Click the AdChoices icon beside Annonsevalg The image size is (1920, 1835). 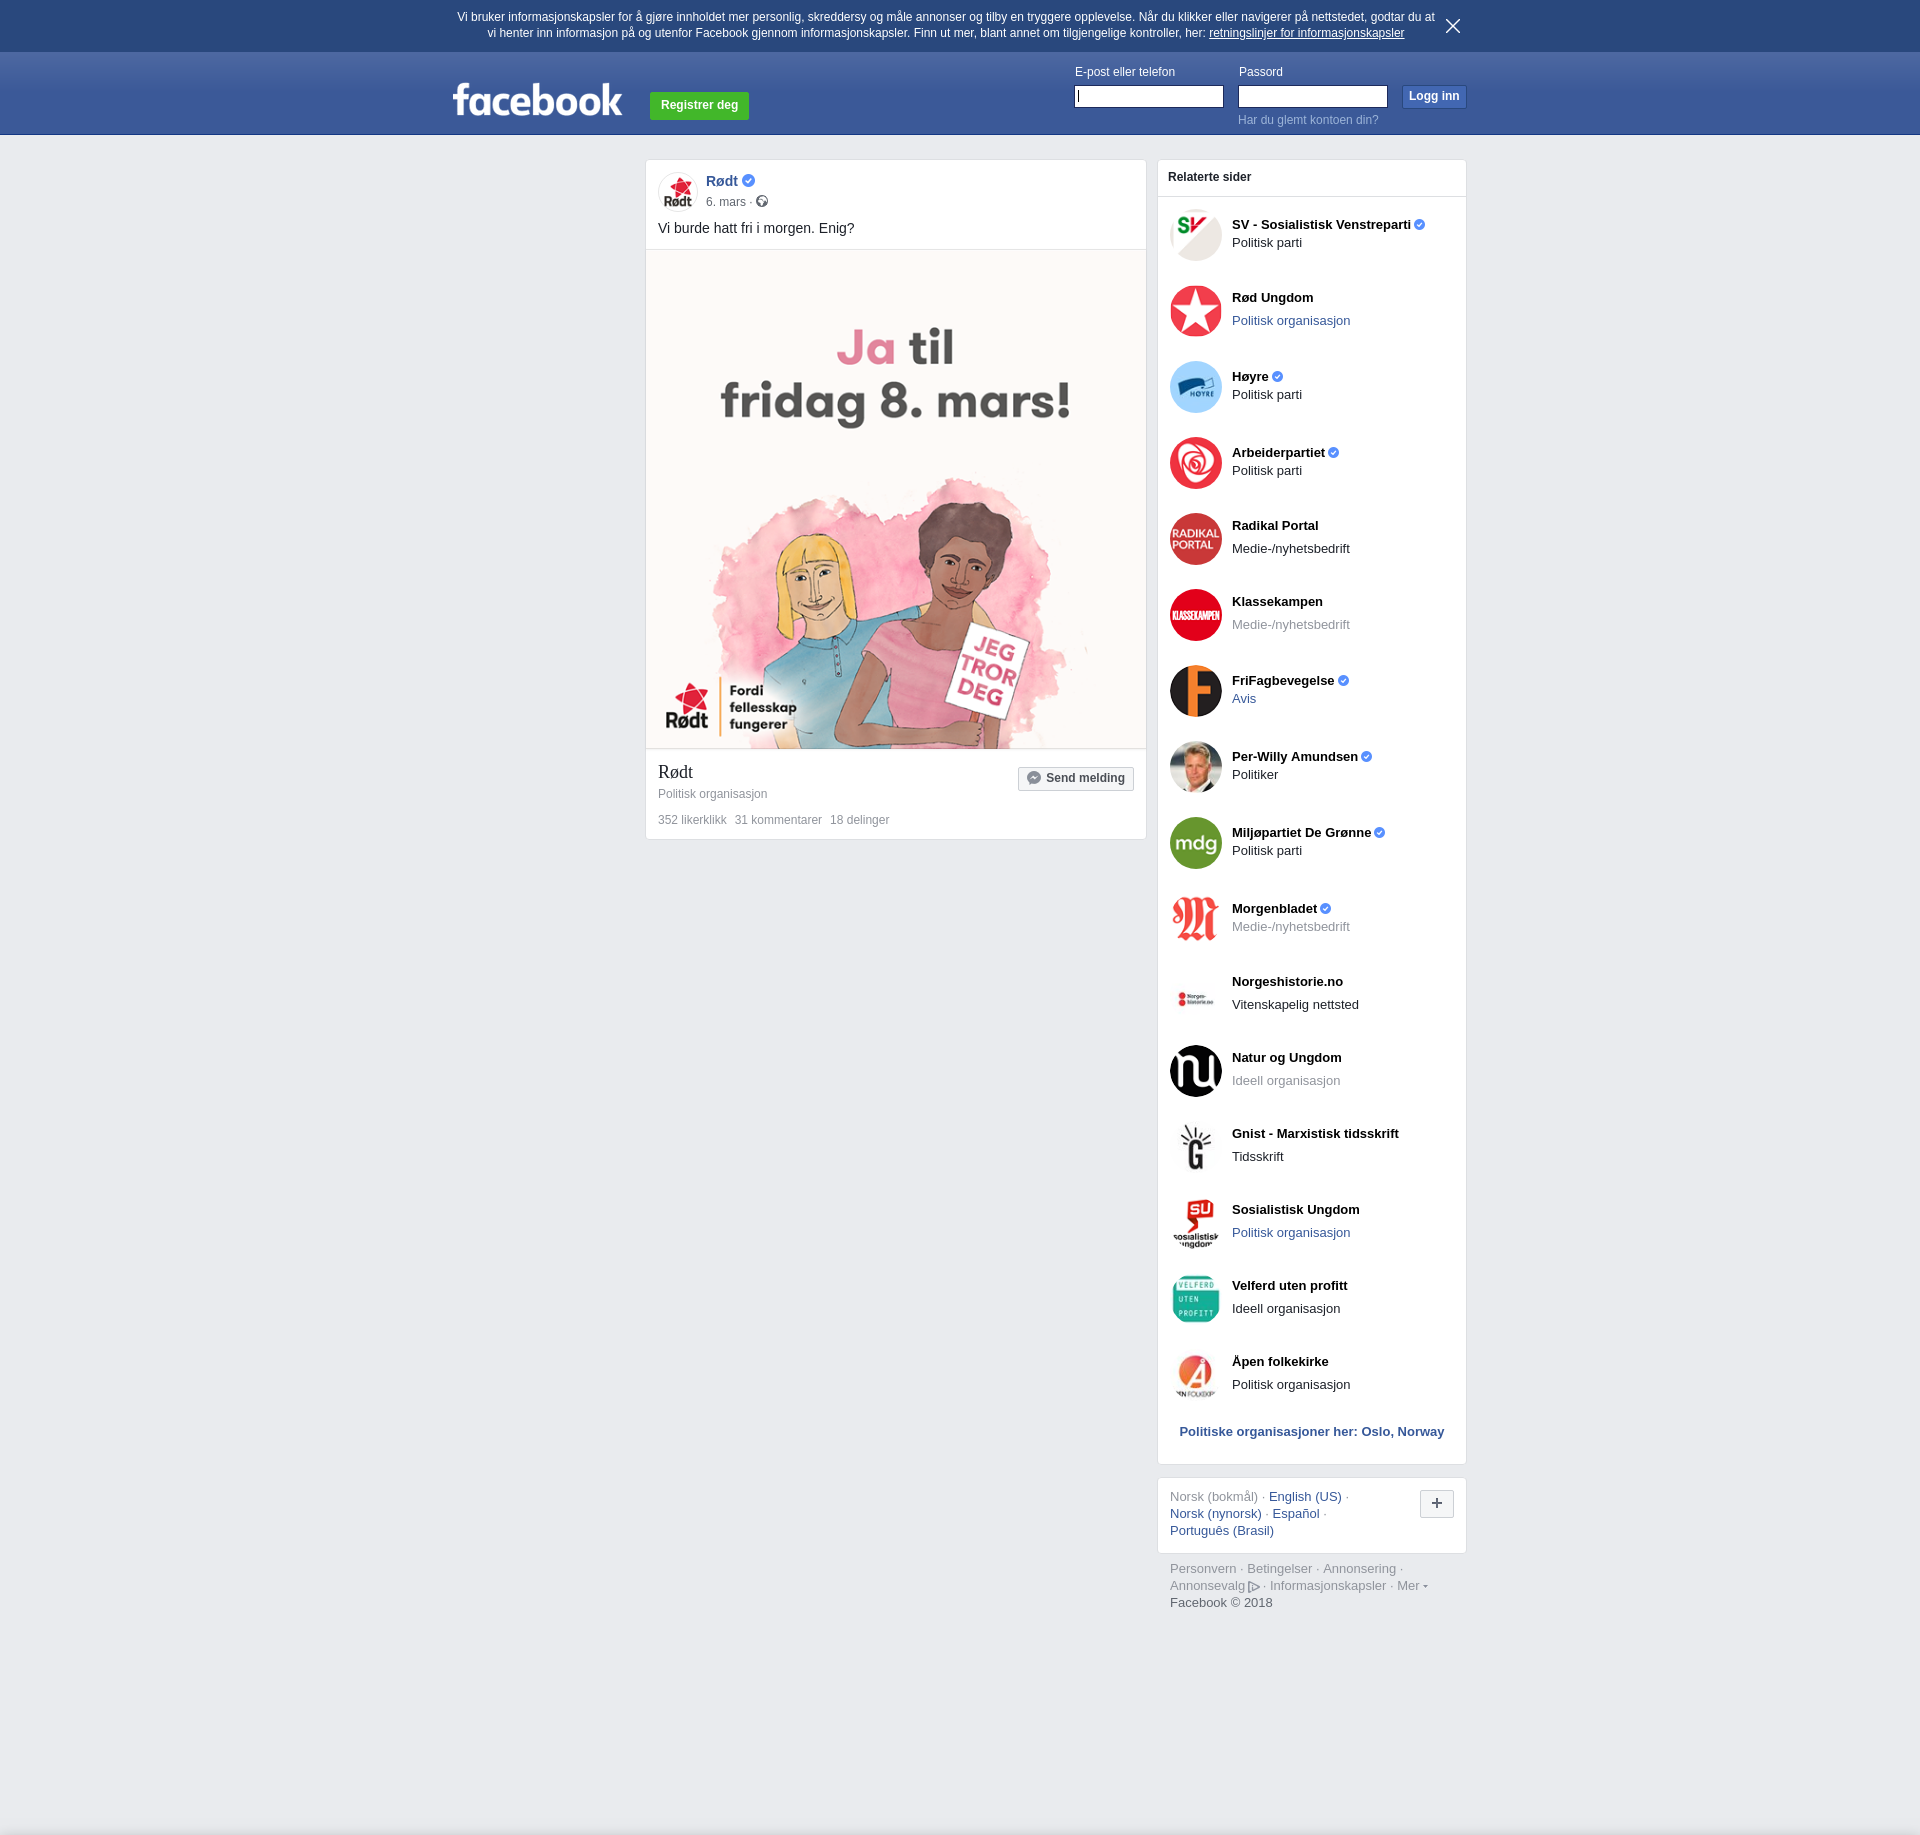click(x=1254, y=1587)
